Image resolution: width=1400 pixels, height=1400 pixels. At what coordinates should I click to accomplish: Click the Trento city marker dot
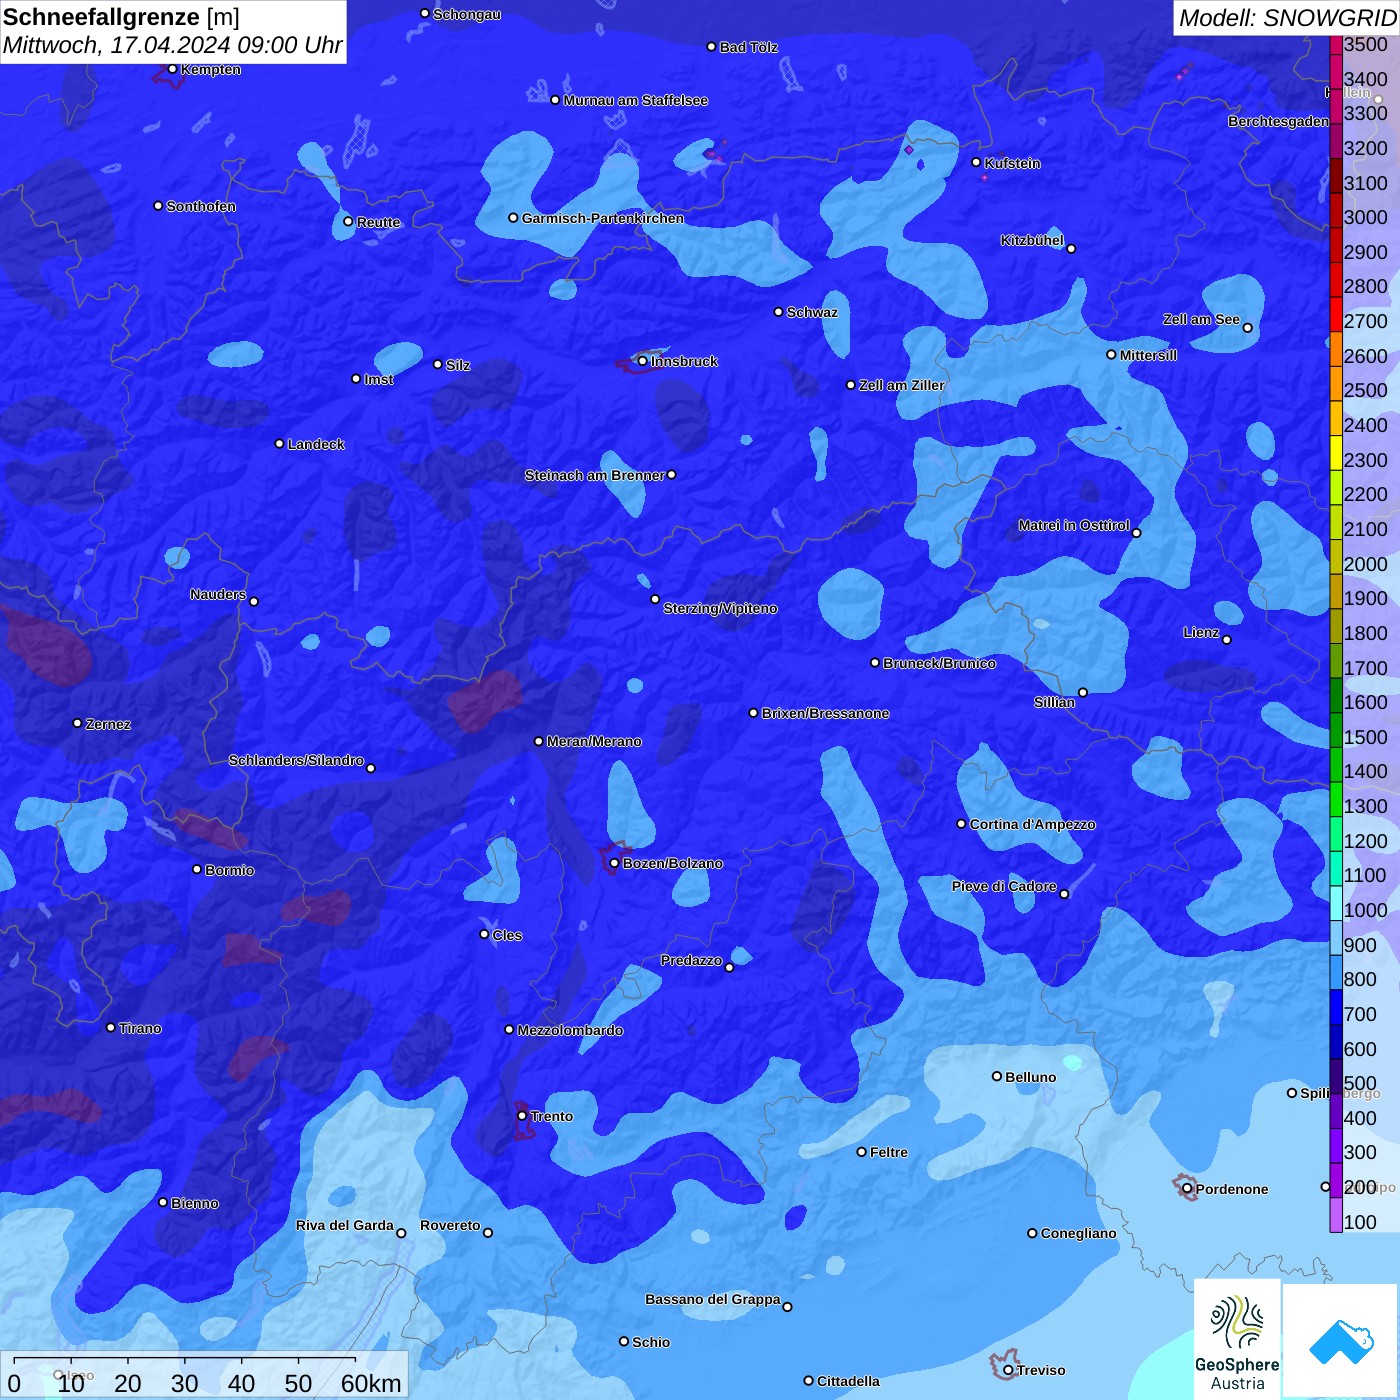522,1116
